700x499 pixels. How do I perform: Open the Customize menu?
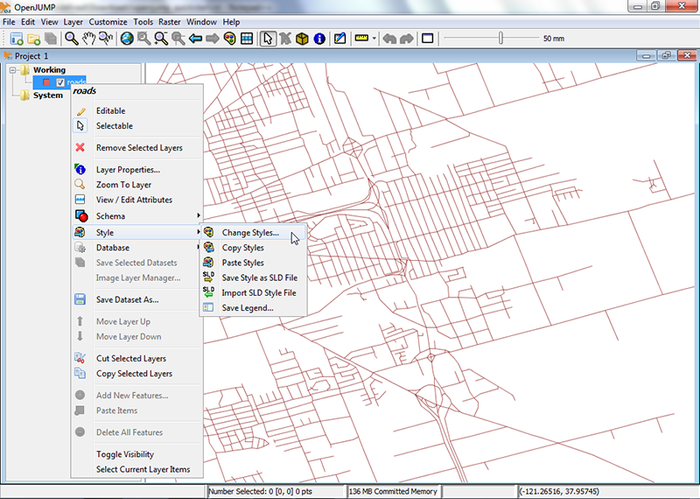[108, 22]
